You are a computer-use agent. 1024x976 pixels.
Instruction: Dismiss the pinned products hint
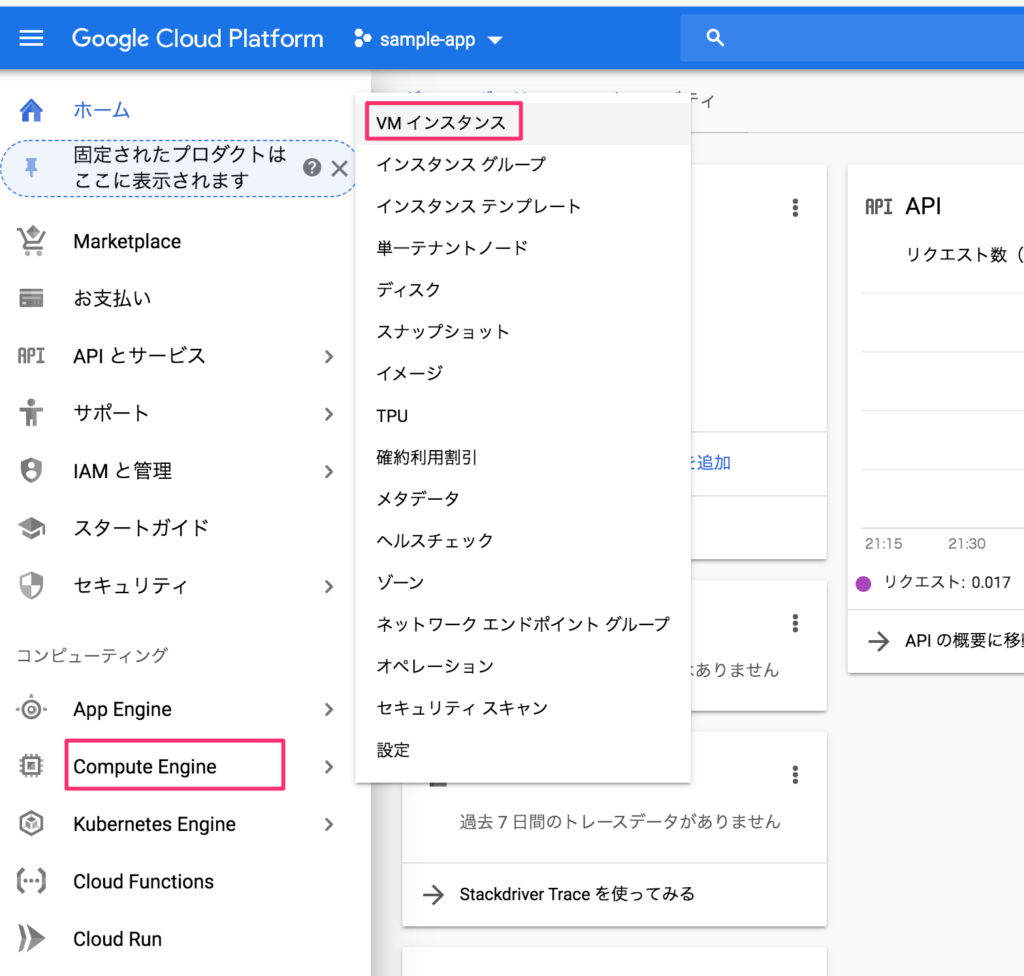click(340, 169)
